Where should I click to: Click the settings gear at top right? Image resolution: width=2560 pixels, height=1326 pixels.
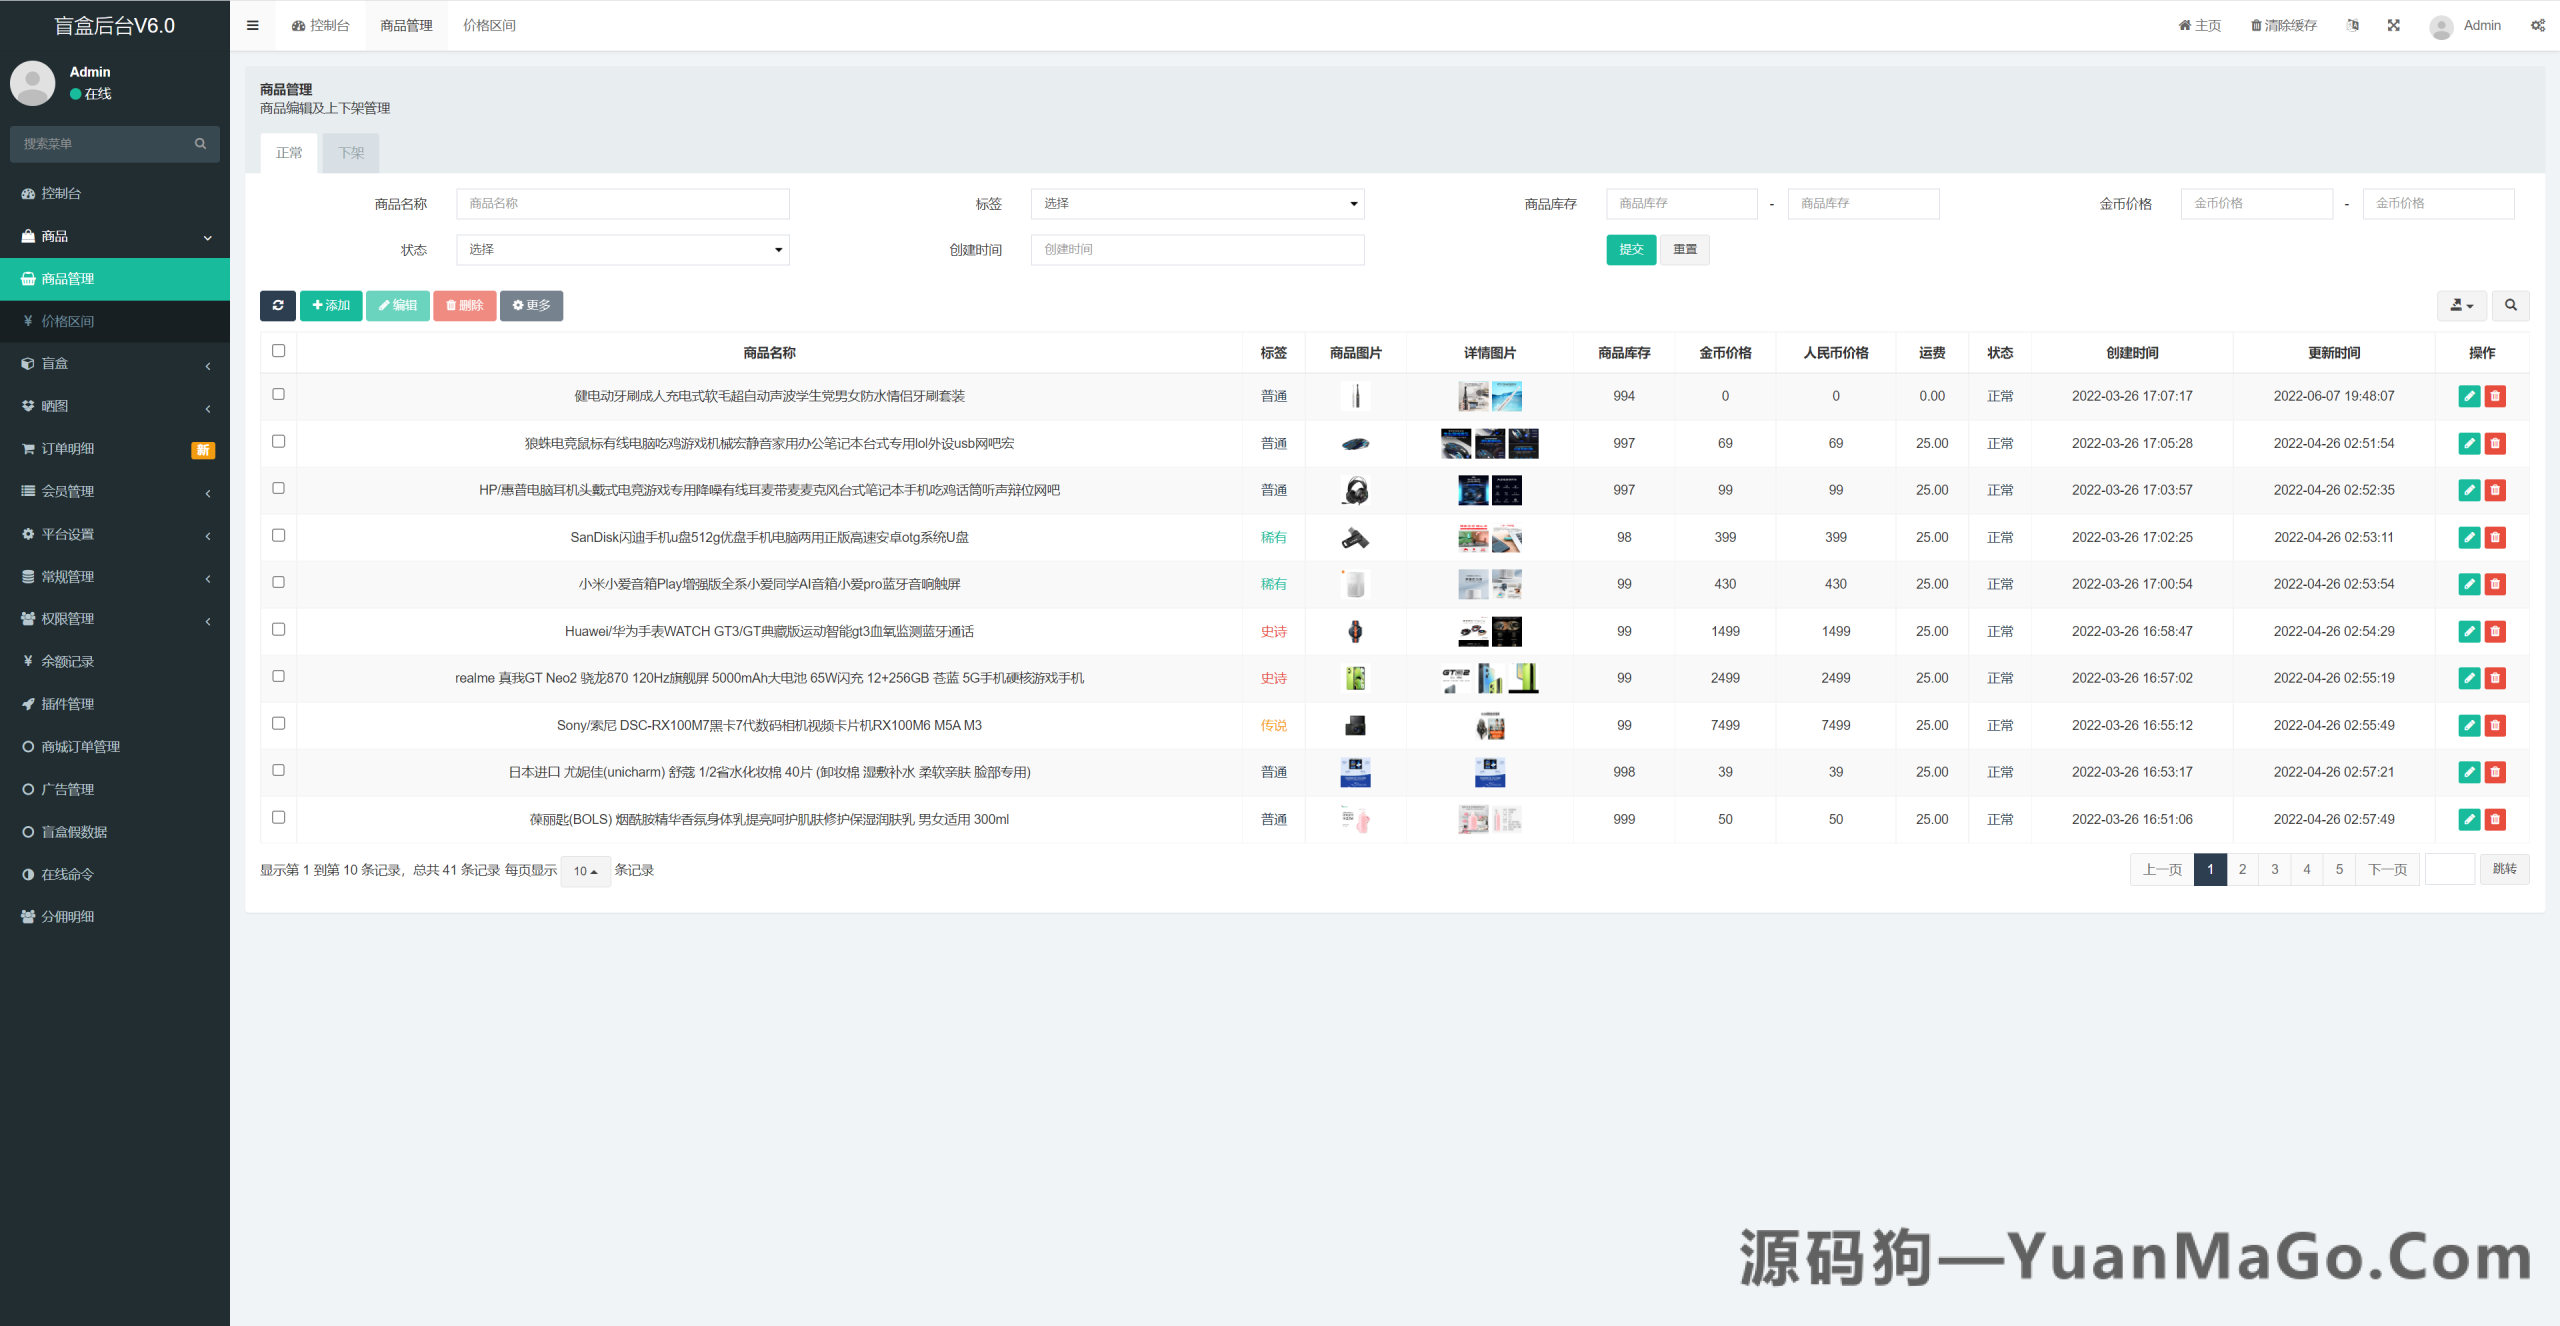click(x=2538, y=25)
